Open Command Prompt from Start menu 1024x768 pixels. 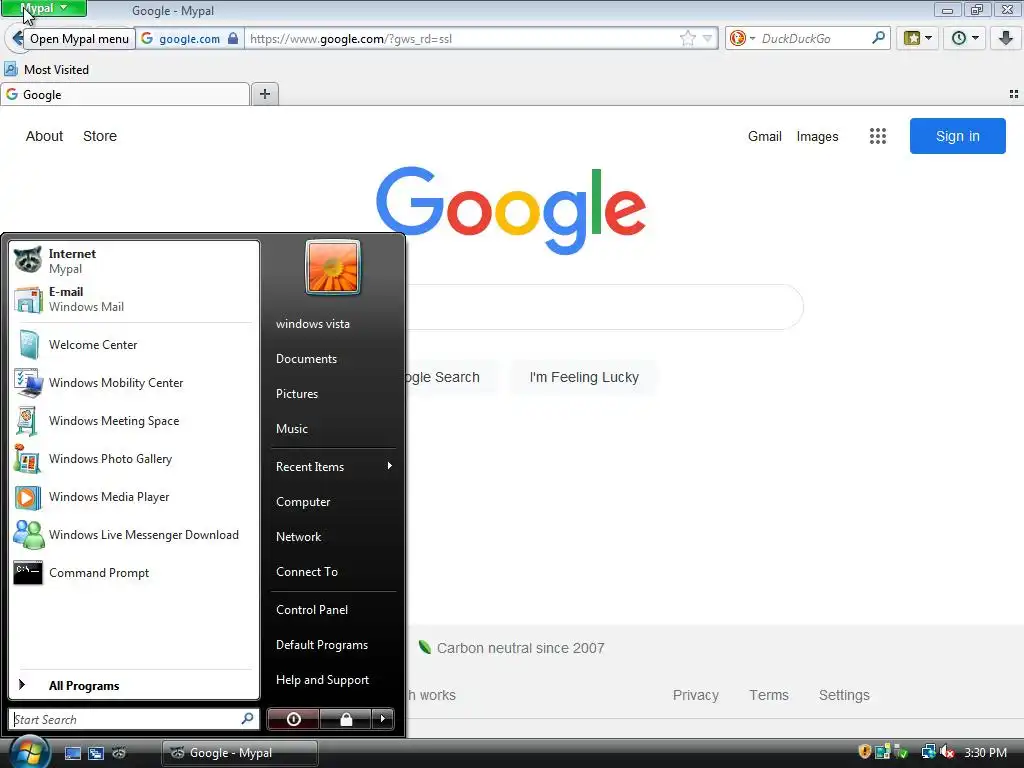133,573
